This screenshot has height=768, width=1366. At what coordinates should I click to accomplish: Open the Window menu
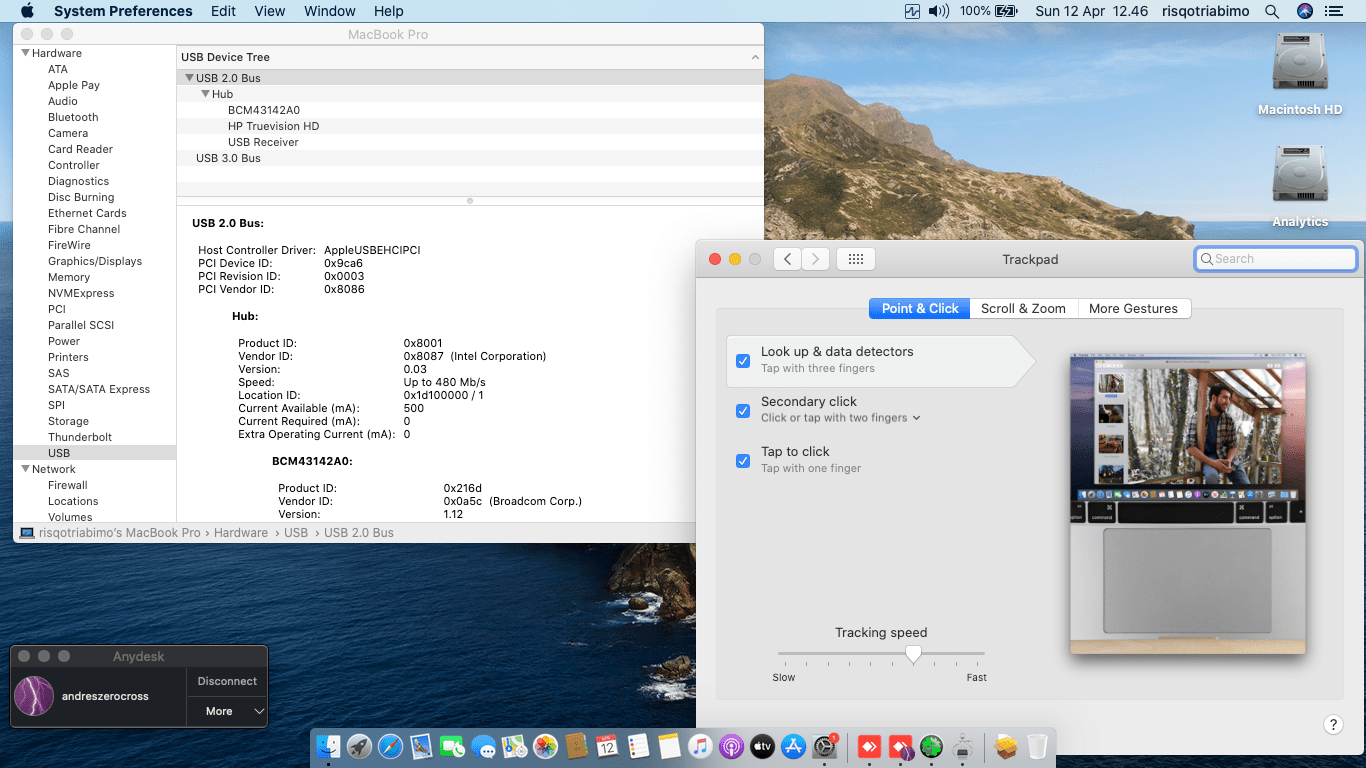click(x=329, y=11)
